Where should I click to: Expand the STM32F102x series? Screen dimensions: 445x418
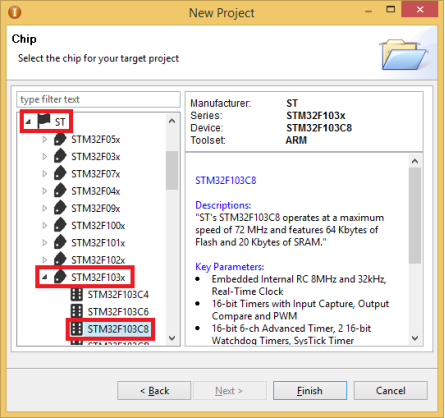point(45,260)
